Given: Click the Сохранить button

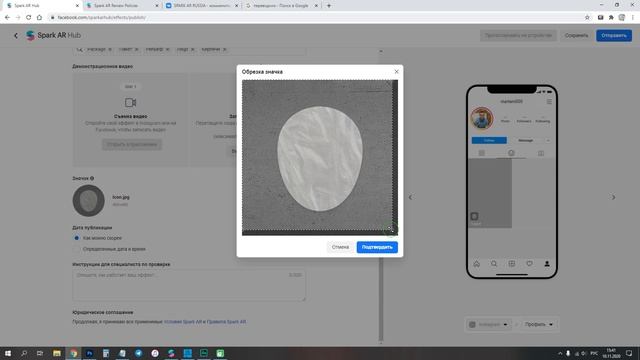Looking at the screenshot, I should 576,36.
